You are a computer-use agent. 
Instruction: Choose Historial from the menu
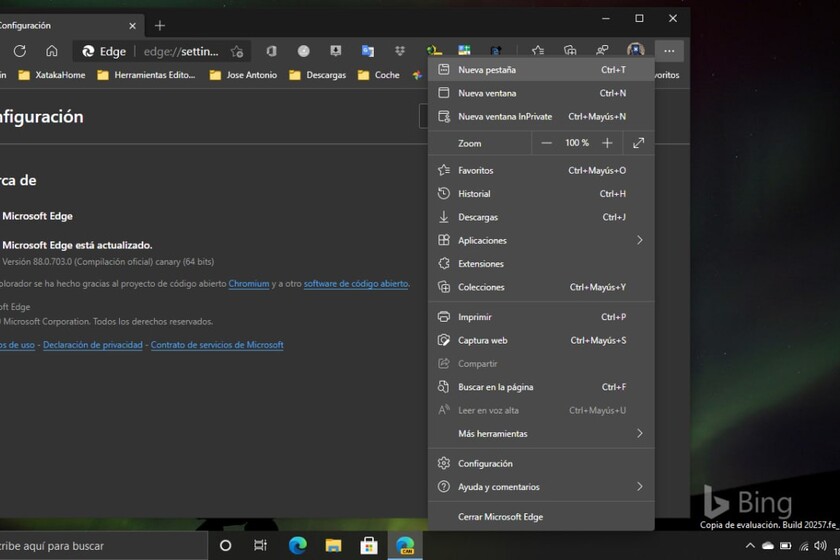(x=474, y=194)
